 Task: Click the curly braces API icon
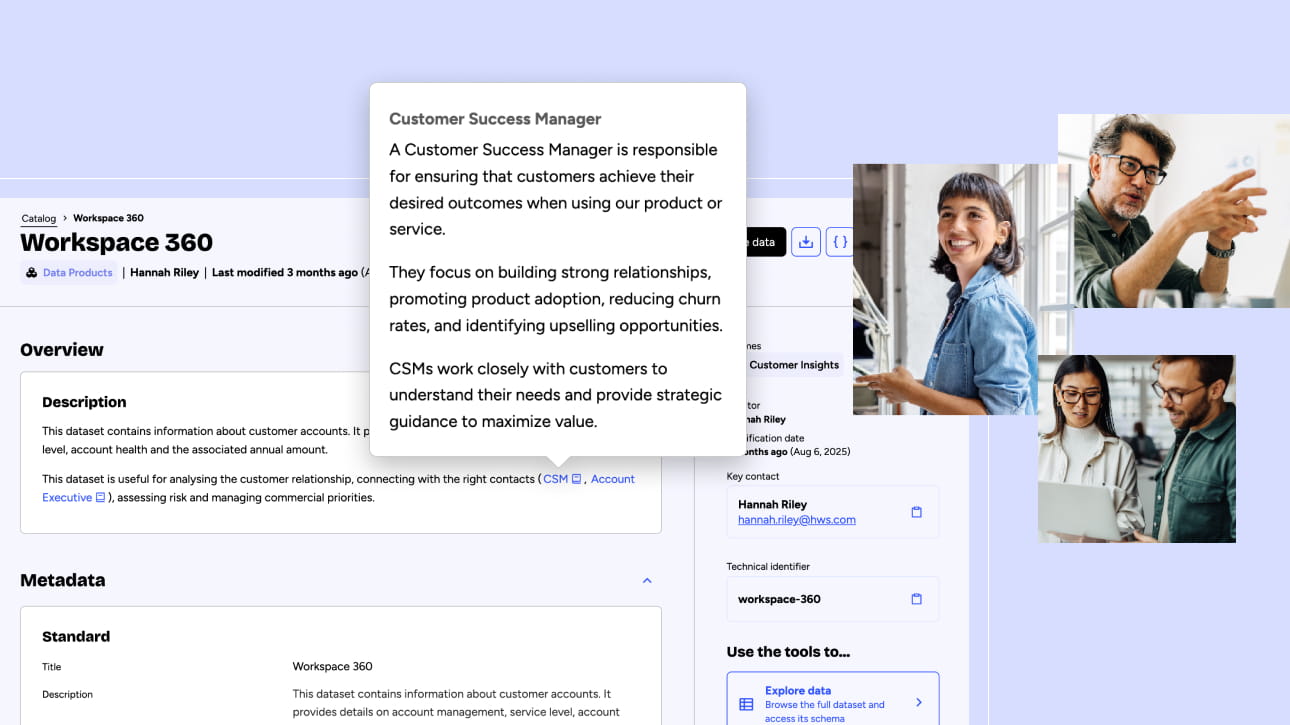pyautogui.click(x=840, y=242)
